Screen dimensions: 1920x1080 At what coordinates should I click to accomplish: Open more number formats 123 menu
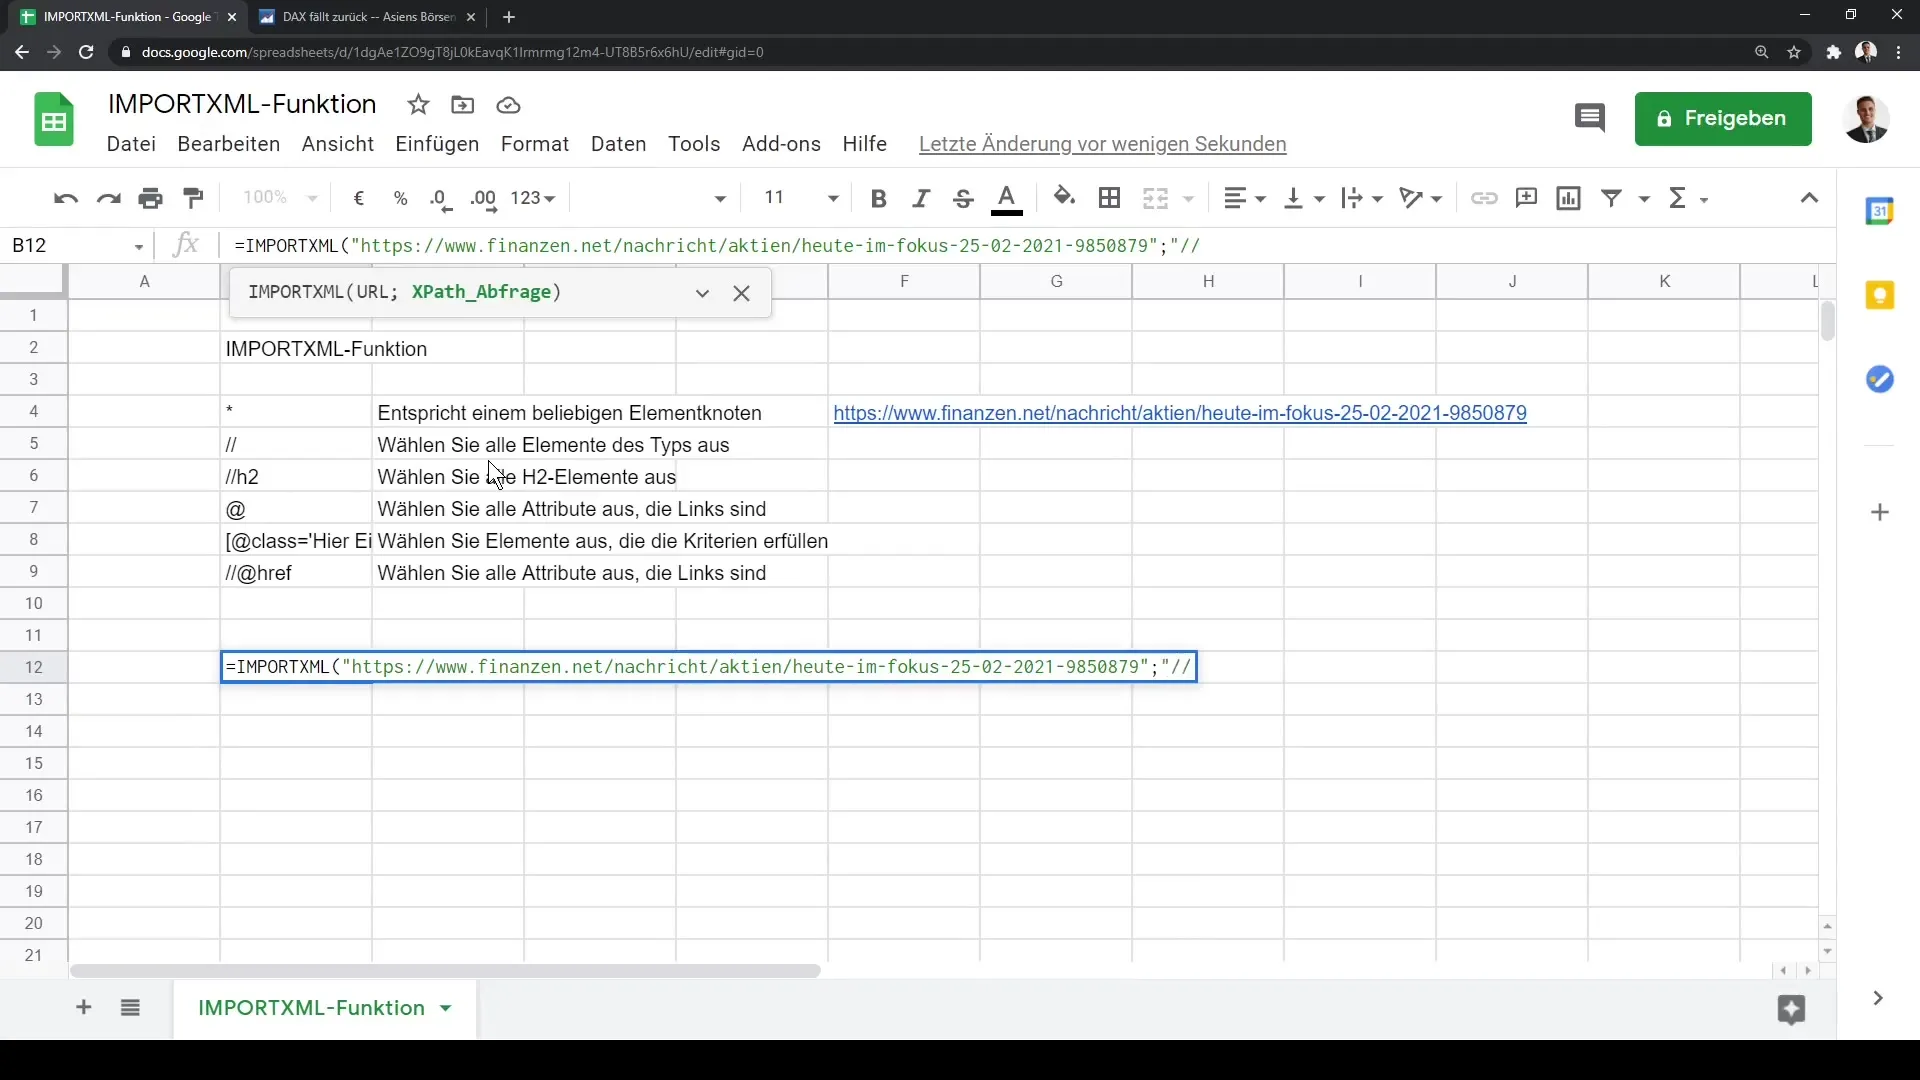click(532, 198)
